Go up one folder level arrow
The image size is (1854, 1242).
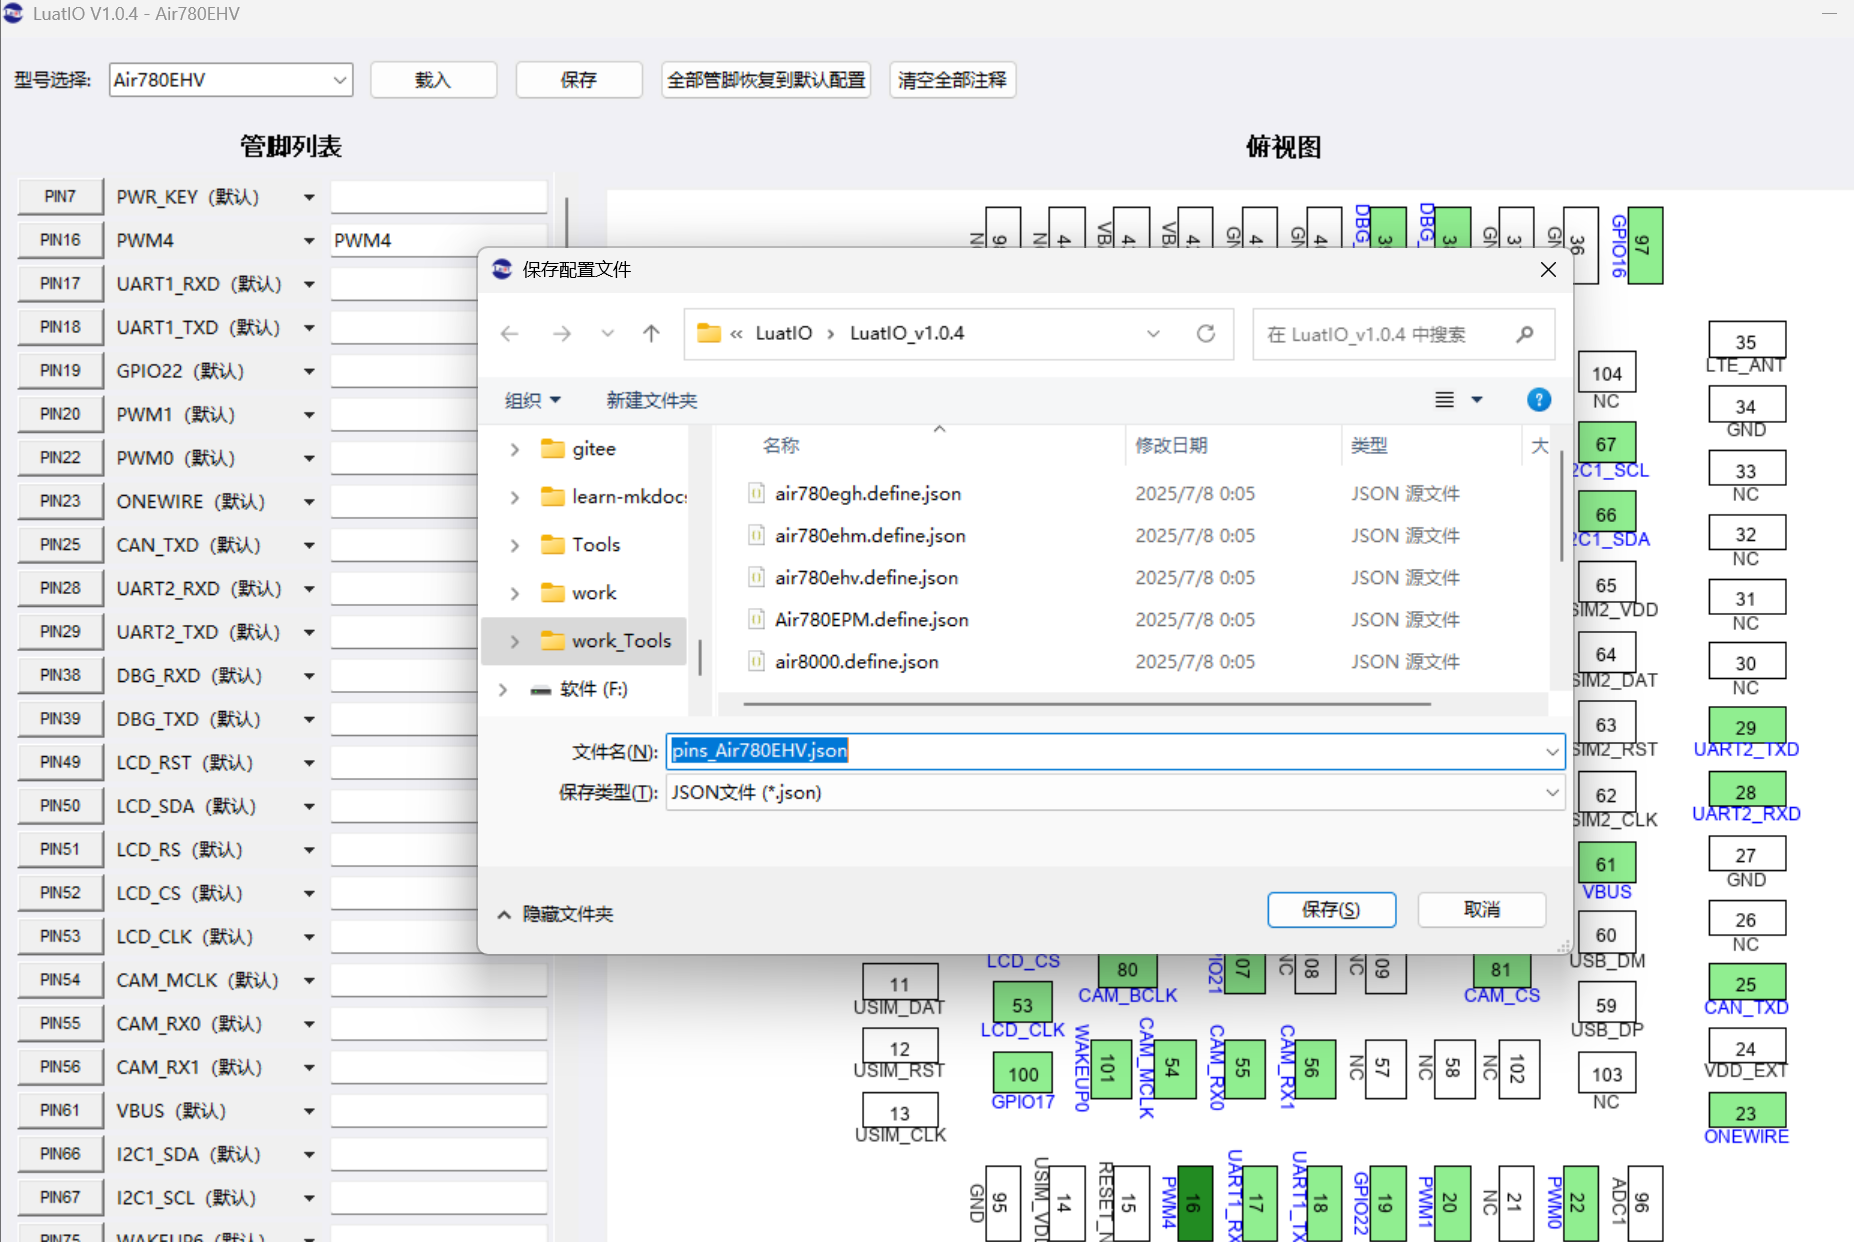651,334
